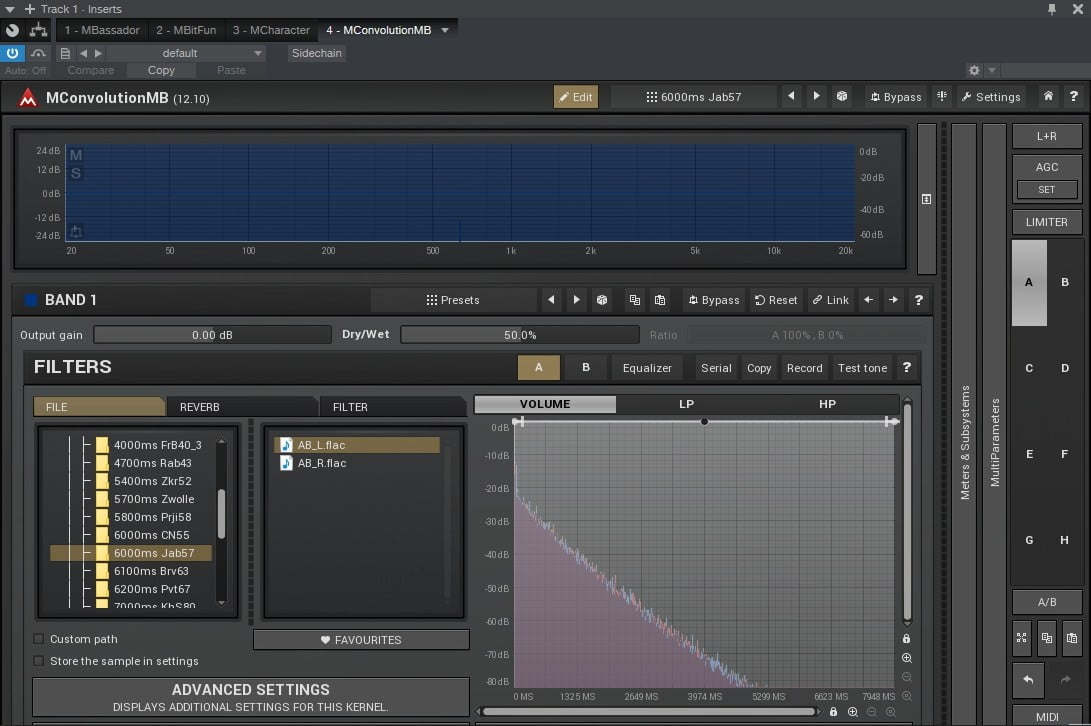Randomize Band 1 with the dice icon

[x=602, y=300]
